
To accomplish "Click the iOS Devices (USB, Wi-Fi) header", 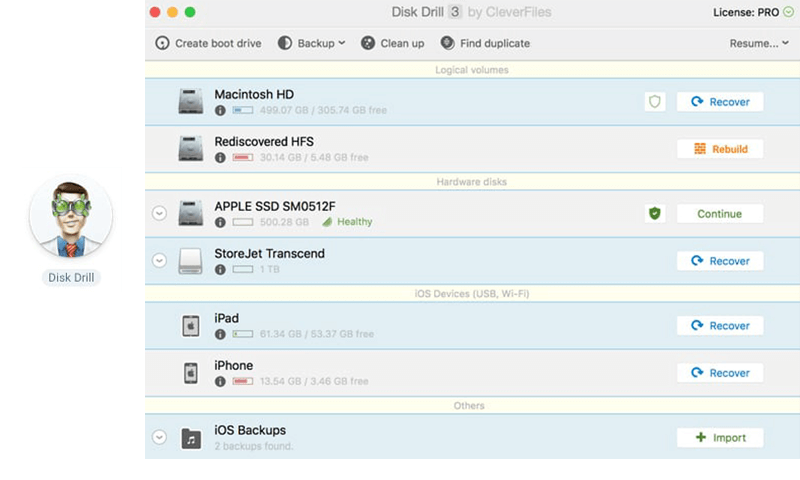I will (x=472, y=294).
